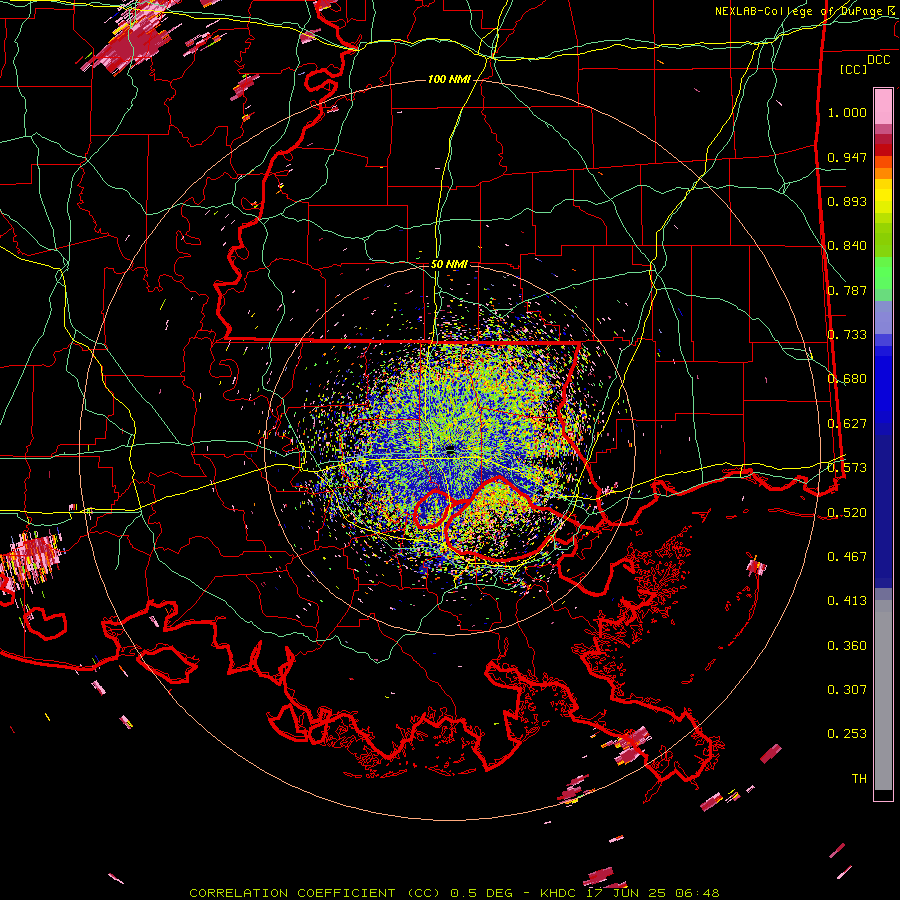
Task: Select the 0.947 color scale value
Action: pos(847,157)
